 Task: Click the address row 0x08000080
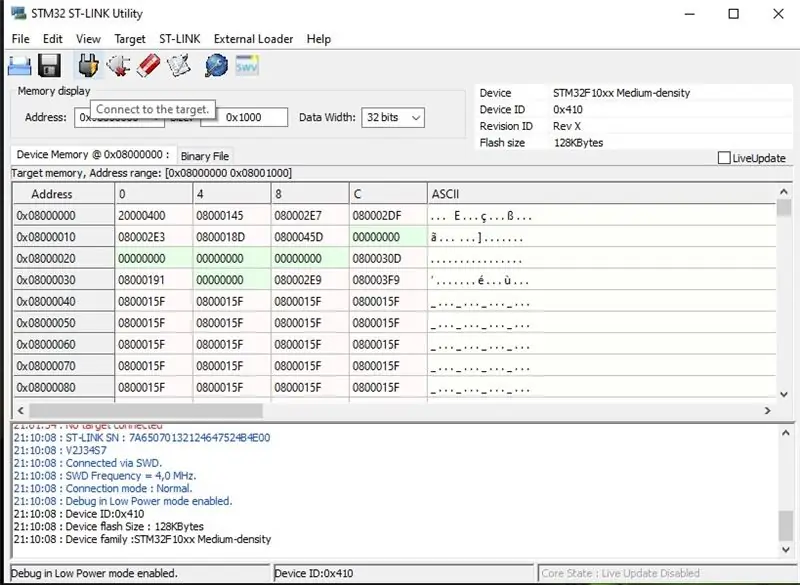coord(63,387)
